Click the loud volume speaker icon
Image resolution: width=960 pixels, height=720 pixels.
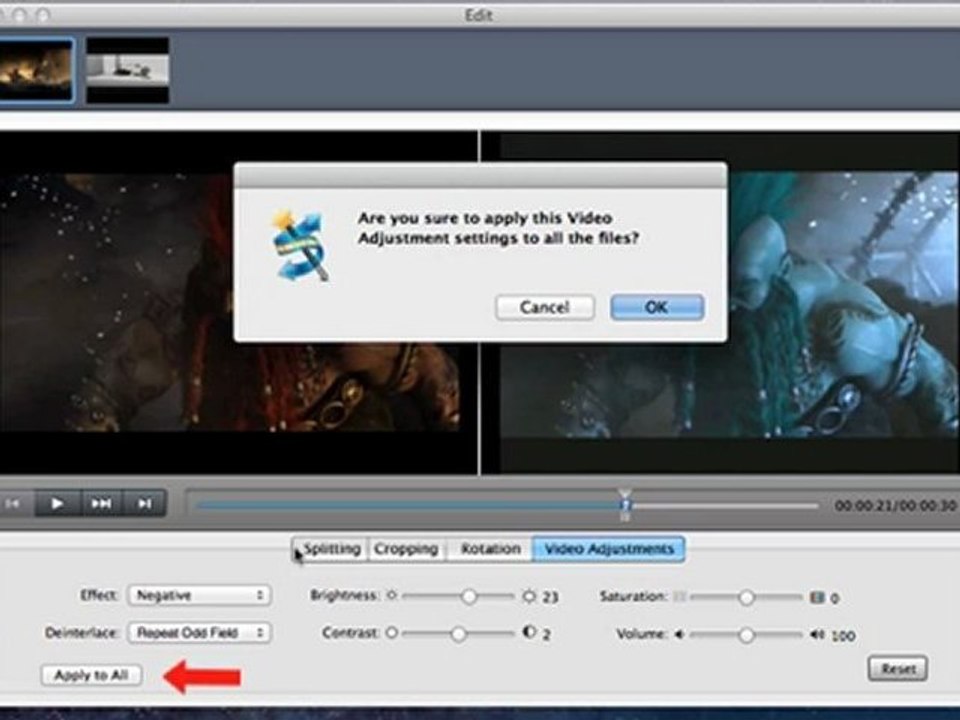click(817, 635)
